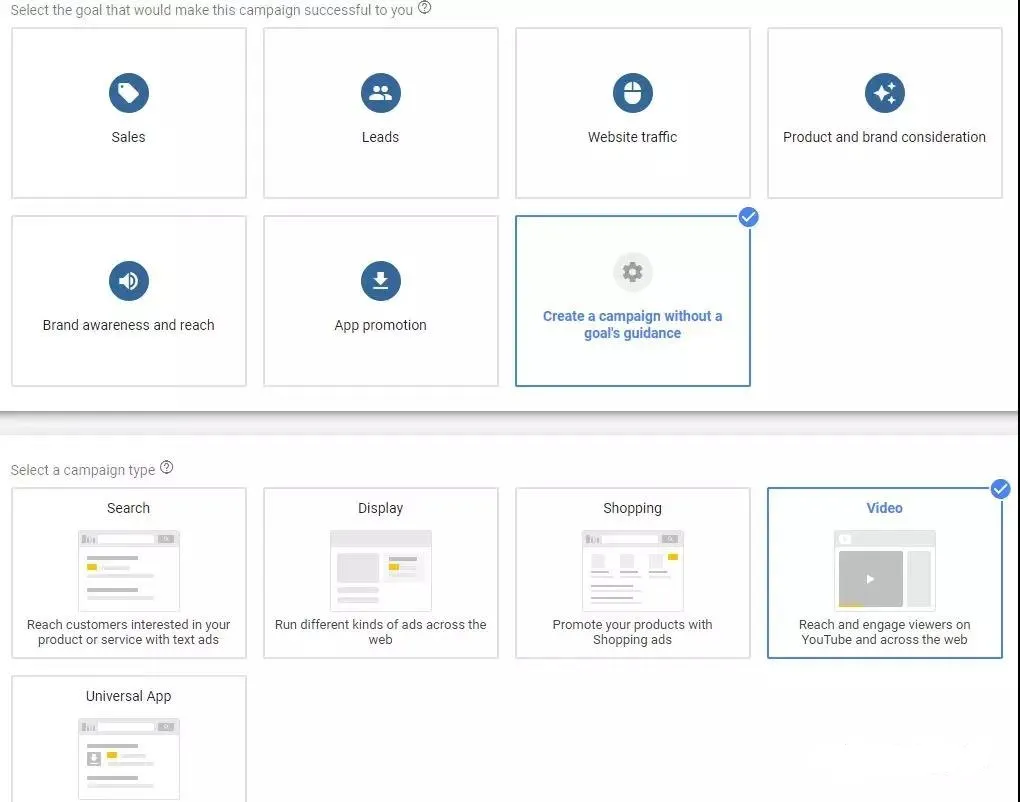Click the Product and brand consideration sparkle icon
This screenshot has width=1020, height=802.
pyautogui.click(x=884, y=93)
